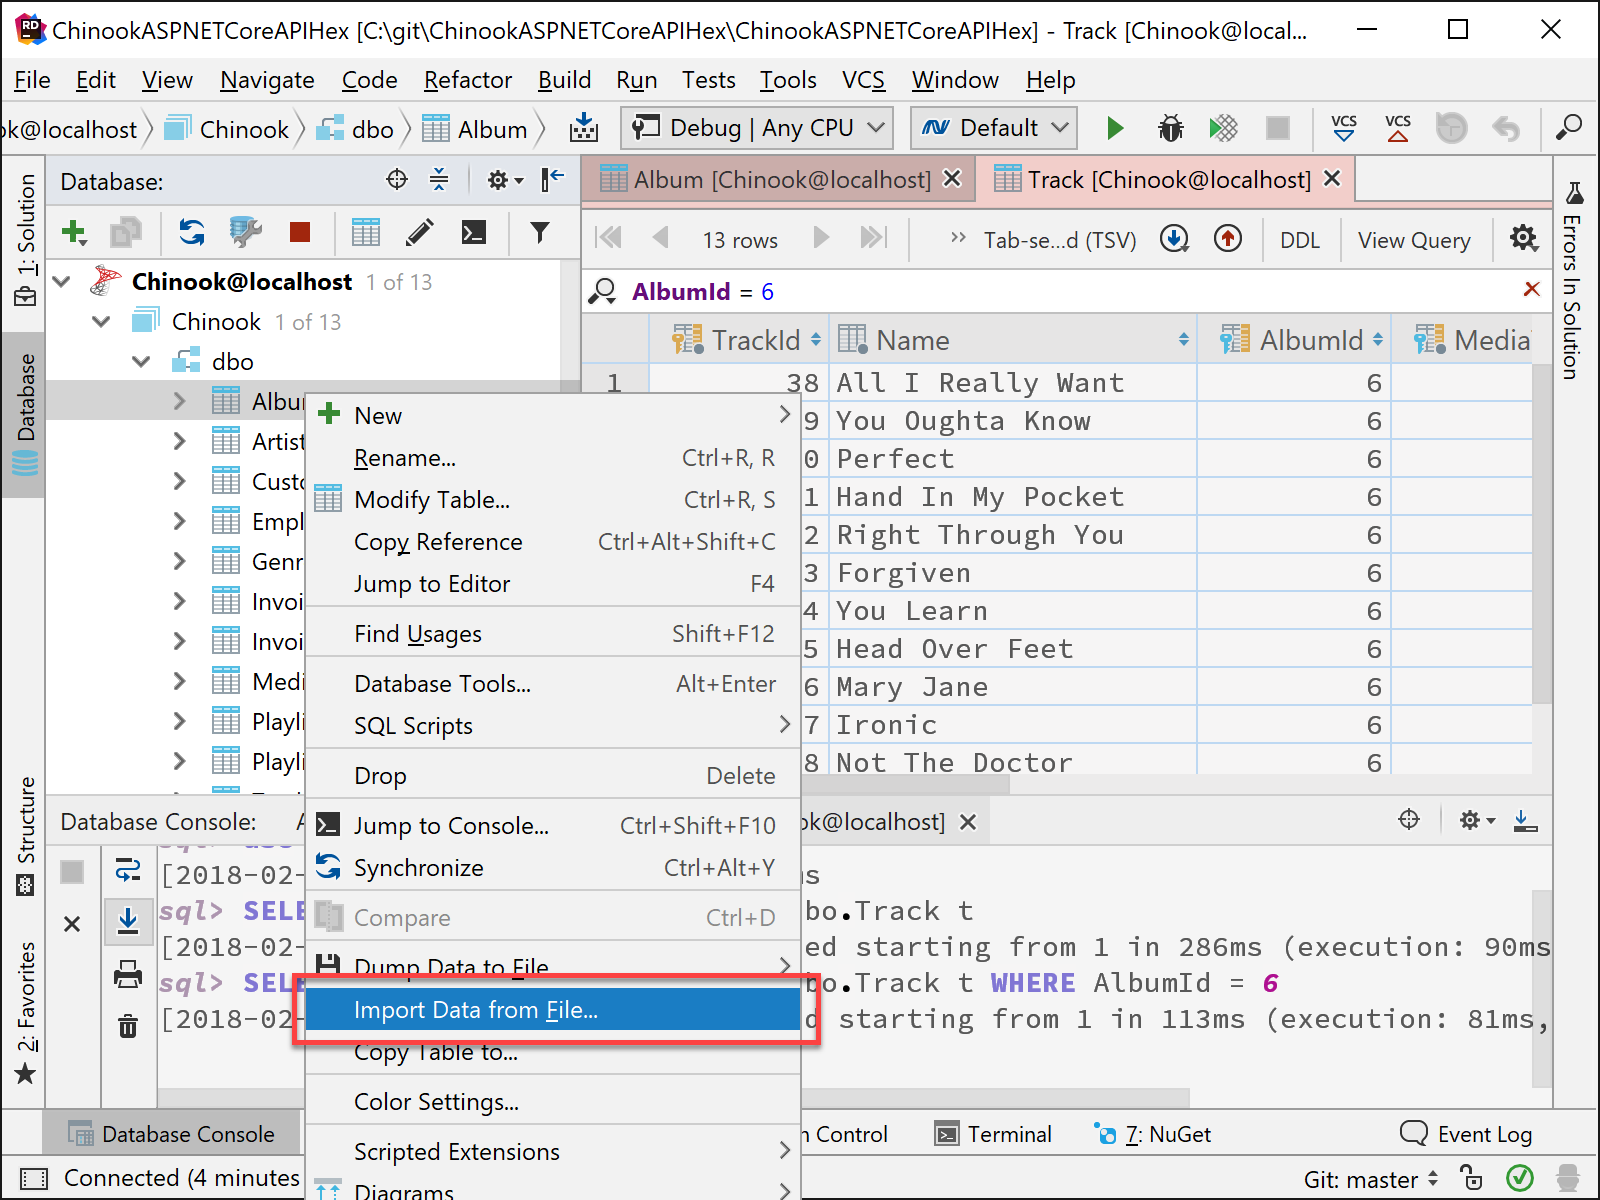The height and width of the screenshot is (1200, 1600).
Task: Open the Errors In Solution side panel
Action: point(1573,281)
